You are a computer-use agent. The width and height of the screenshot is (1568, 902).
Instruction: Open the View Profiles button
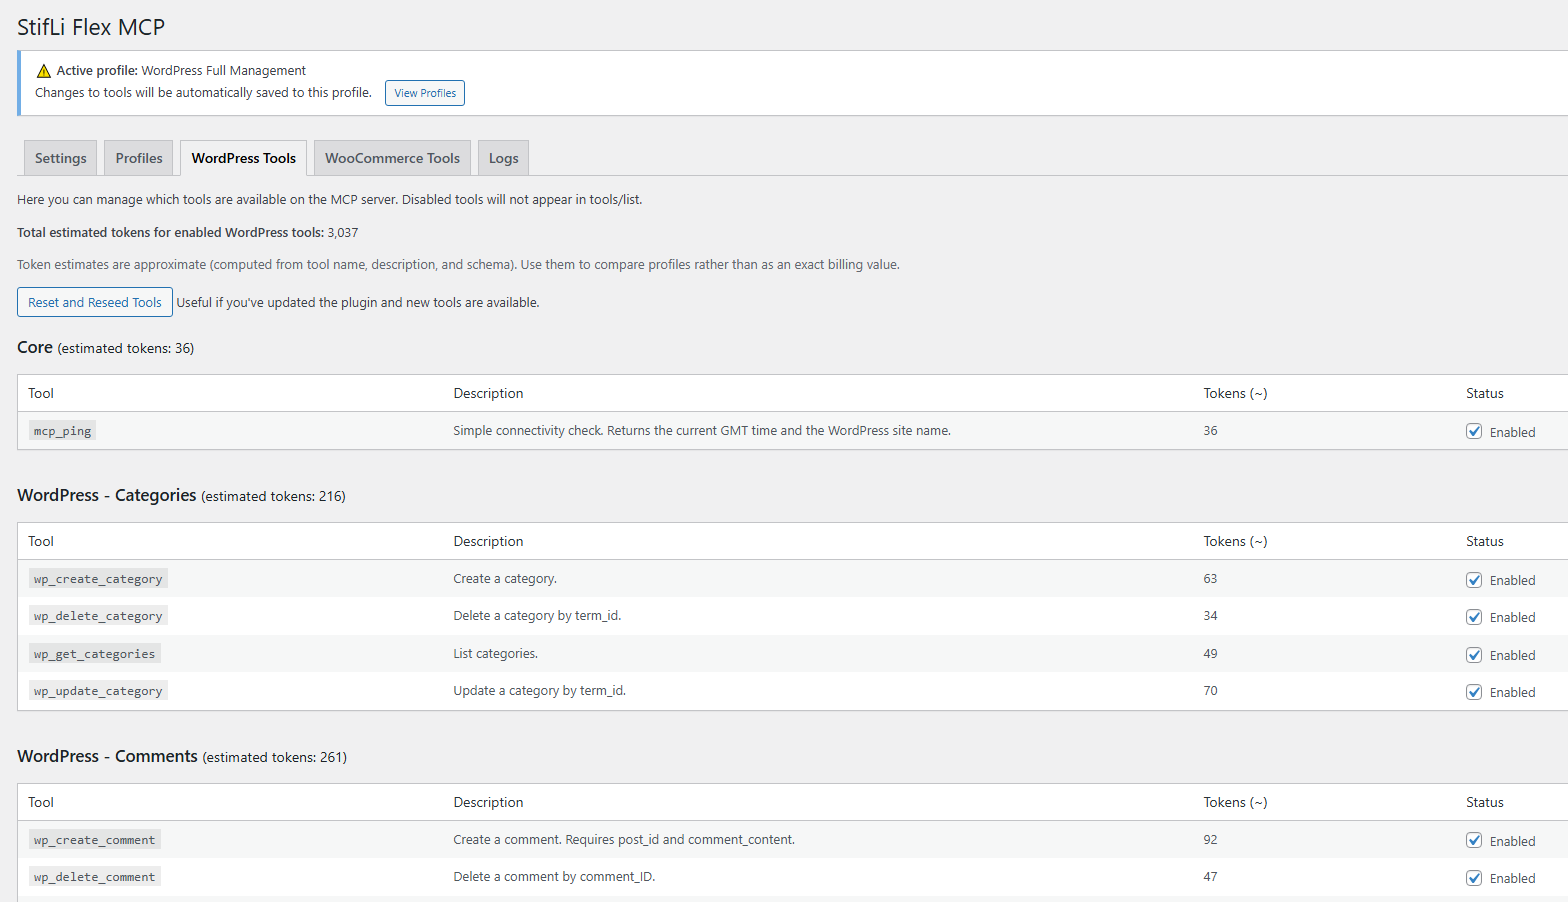coord(424,93)
